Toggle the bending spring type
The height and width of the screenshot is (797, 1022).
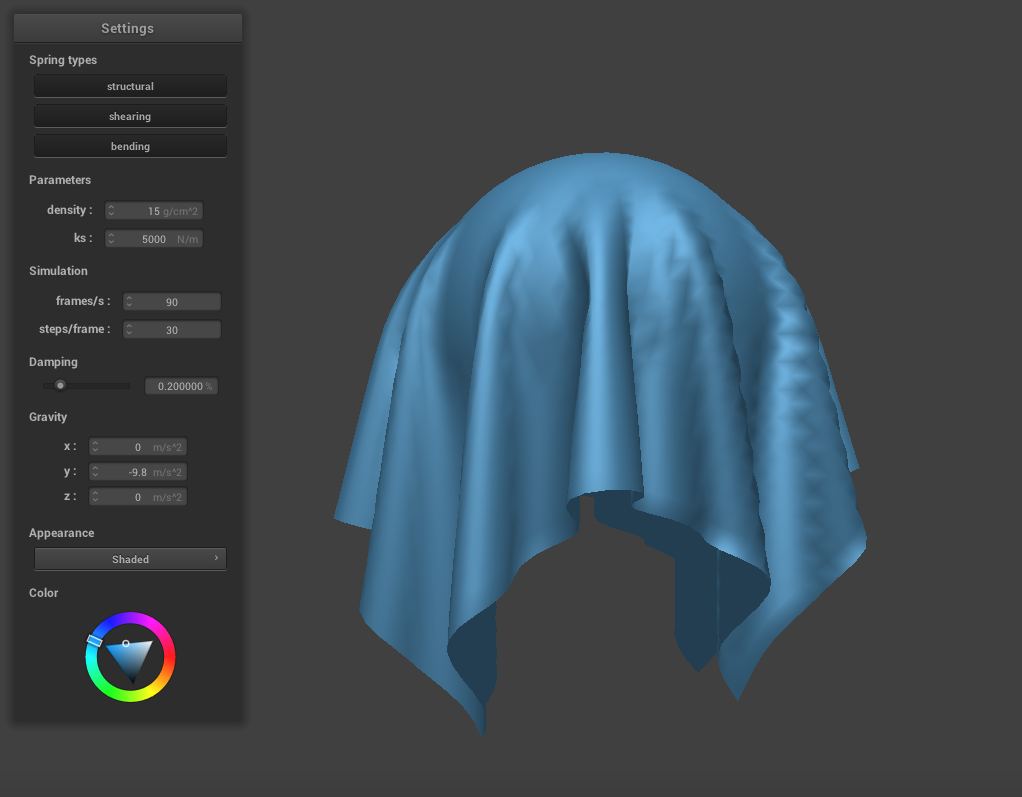click(130, 146)
